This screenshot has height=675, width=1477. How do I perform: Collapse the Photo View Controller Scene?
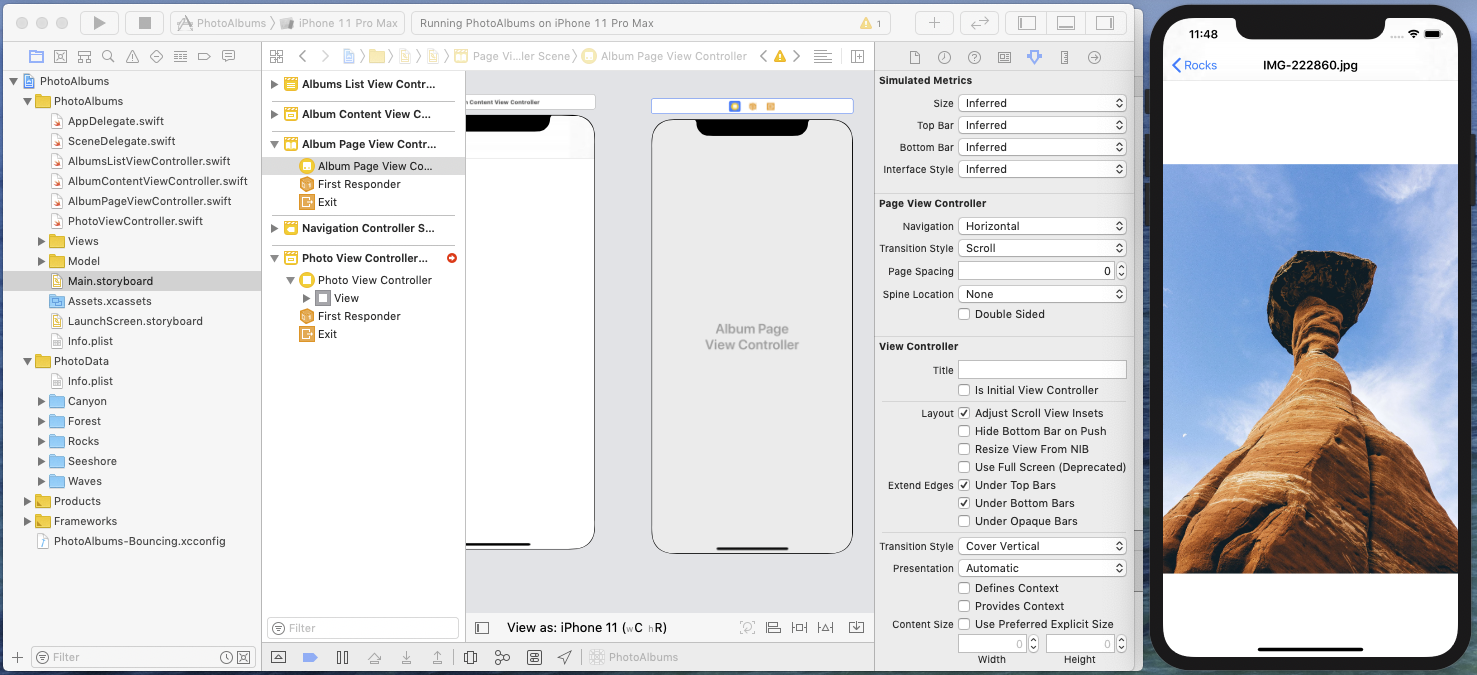(274, 258)
